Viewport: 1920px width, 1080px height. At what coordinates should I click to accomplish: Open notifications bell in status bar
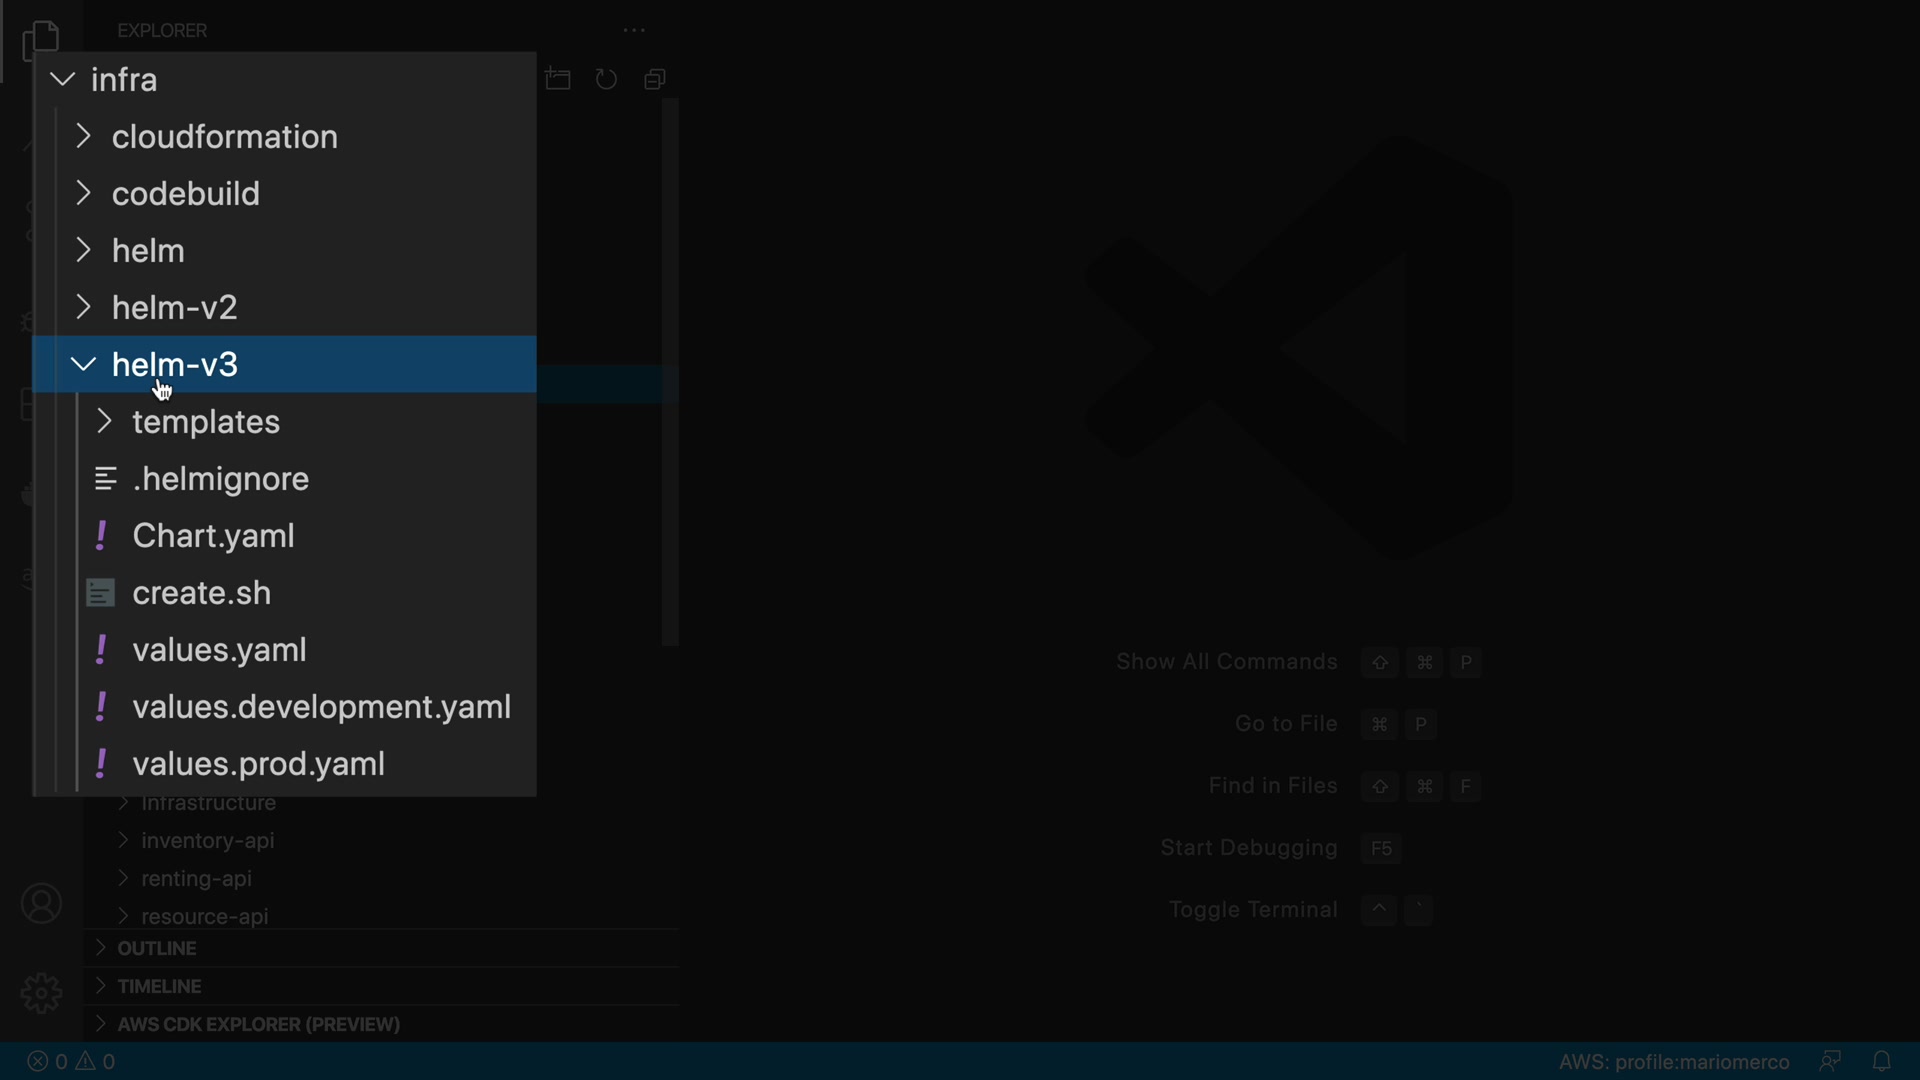tap(1881, 1061)
